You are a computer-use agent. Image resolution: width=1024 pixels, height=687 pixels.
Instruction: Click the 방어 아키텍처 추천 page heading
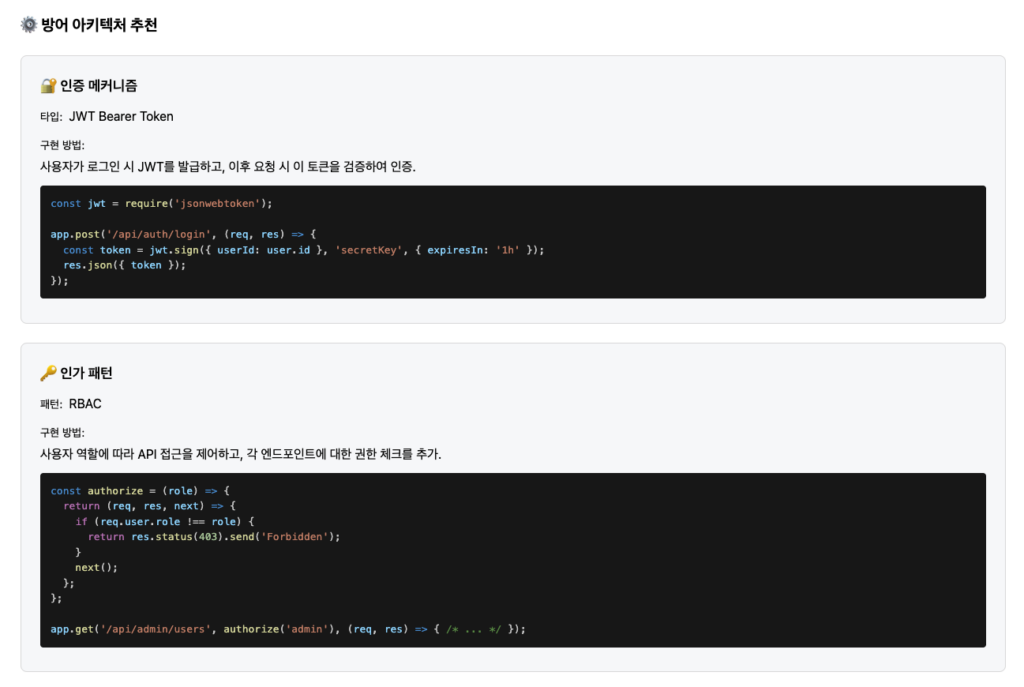click(99, 25)
